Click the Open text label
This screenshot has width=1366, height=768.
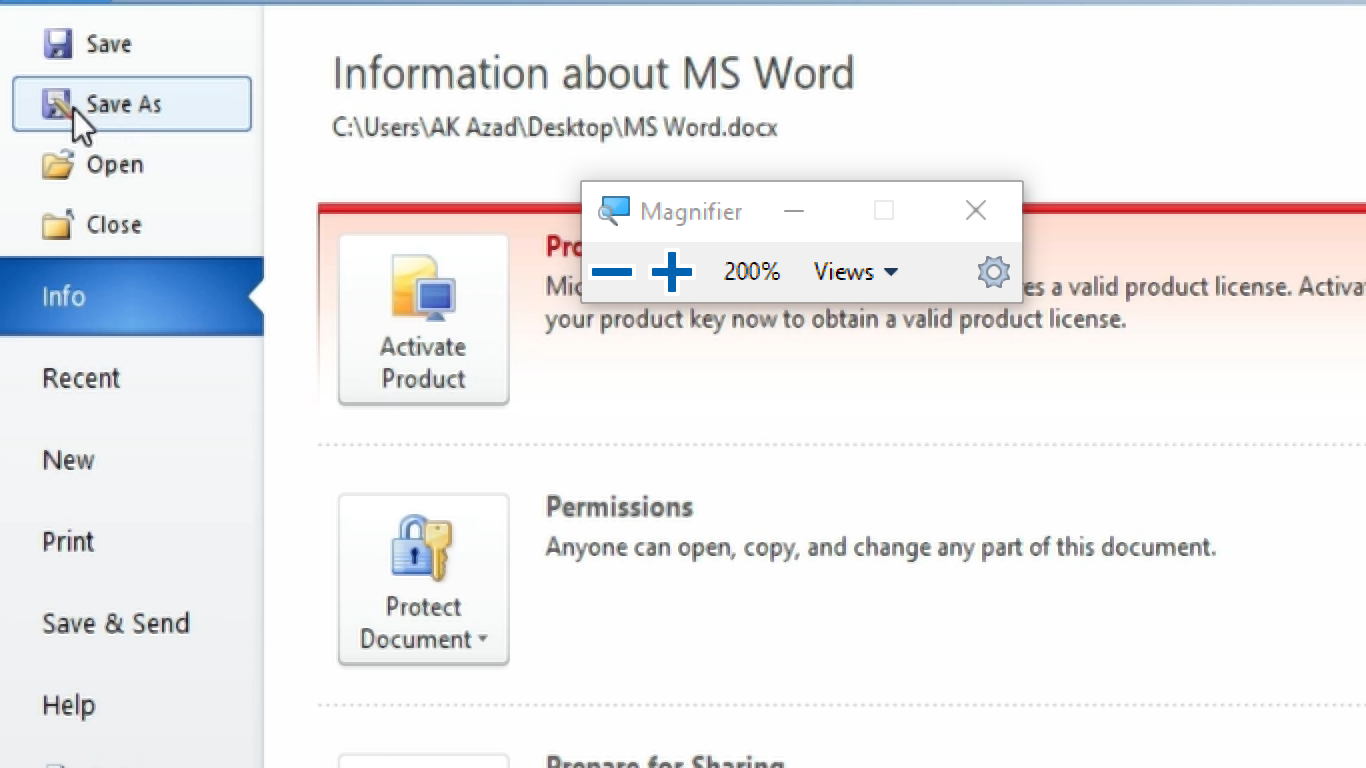[x=115, y=165]
